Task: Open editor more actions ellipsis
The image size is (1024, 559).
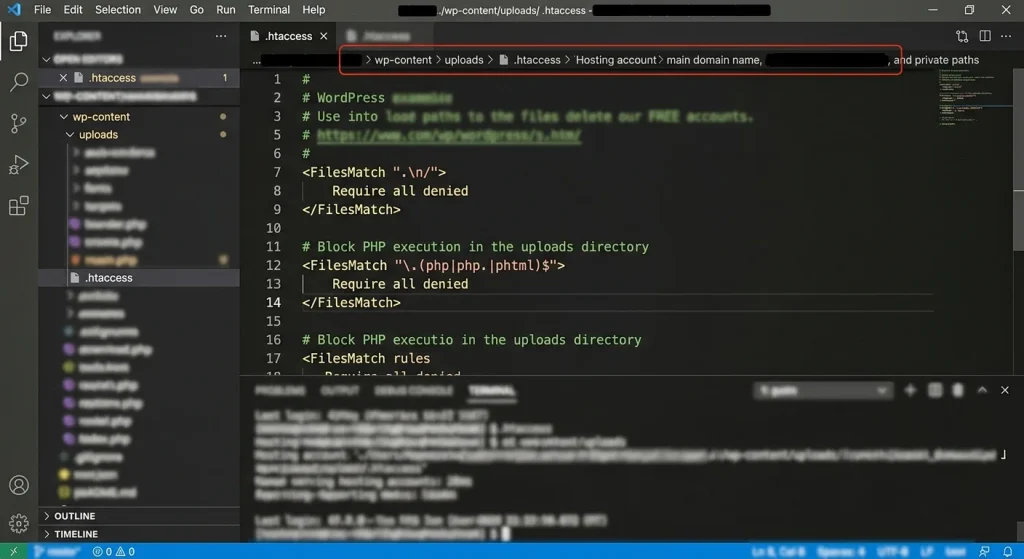Action: pos(1006,36)
